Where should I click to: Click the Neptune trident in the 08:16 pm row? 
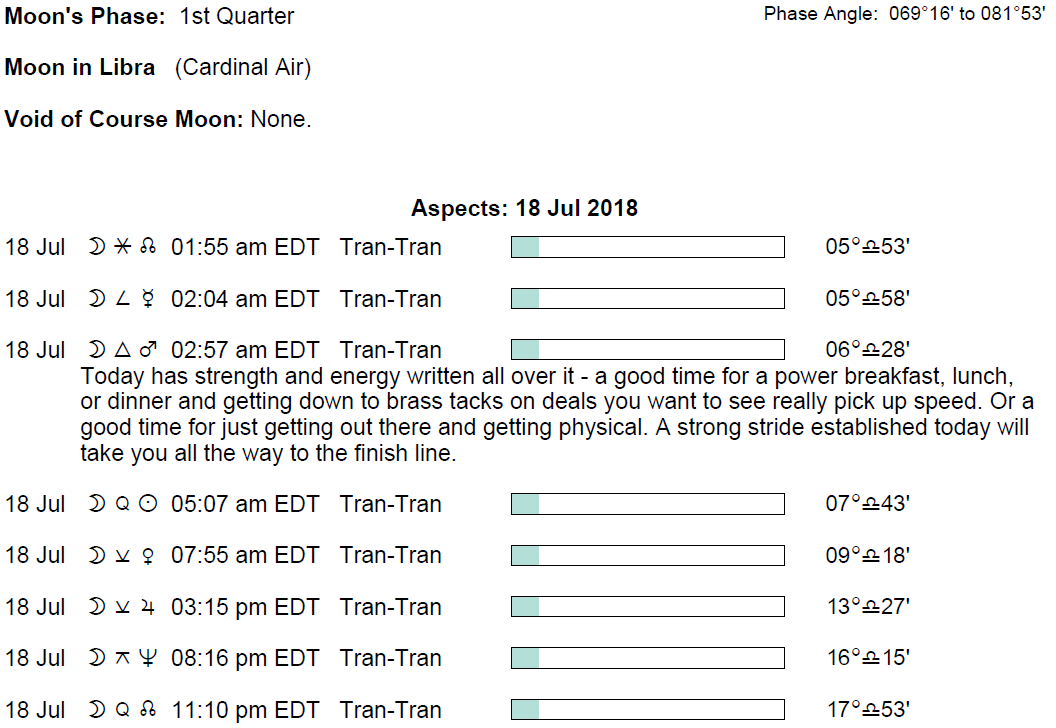pyautogui.click(x=148, y=658)
